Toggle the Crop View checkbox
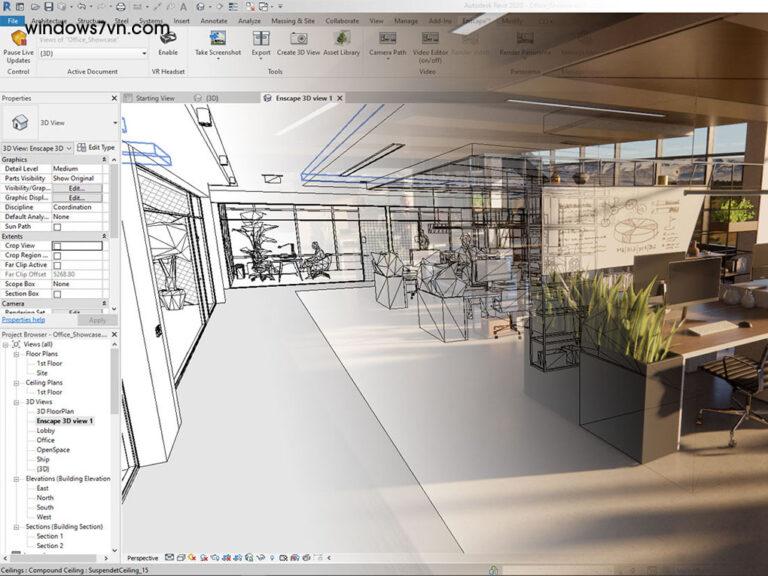The height and width of the screenshot is (576, 768). click(x=57, y=246)
